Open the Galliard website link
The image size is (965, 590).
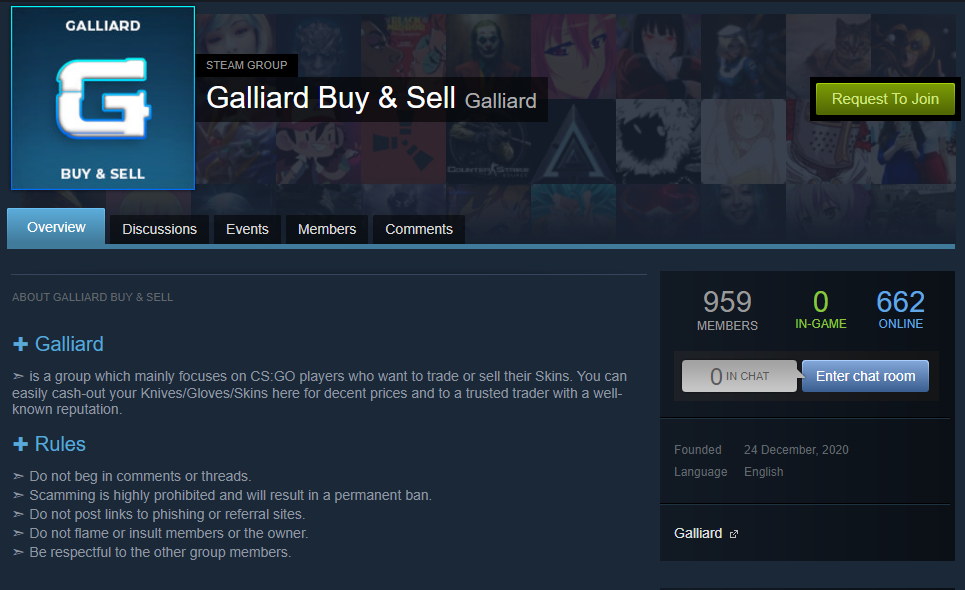698,533
